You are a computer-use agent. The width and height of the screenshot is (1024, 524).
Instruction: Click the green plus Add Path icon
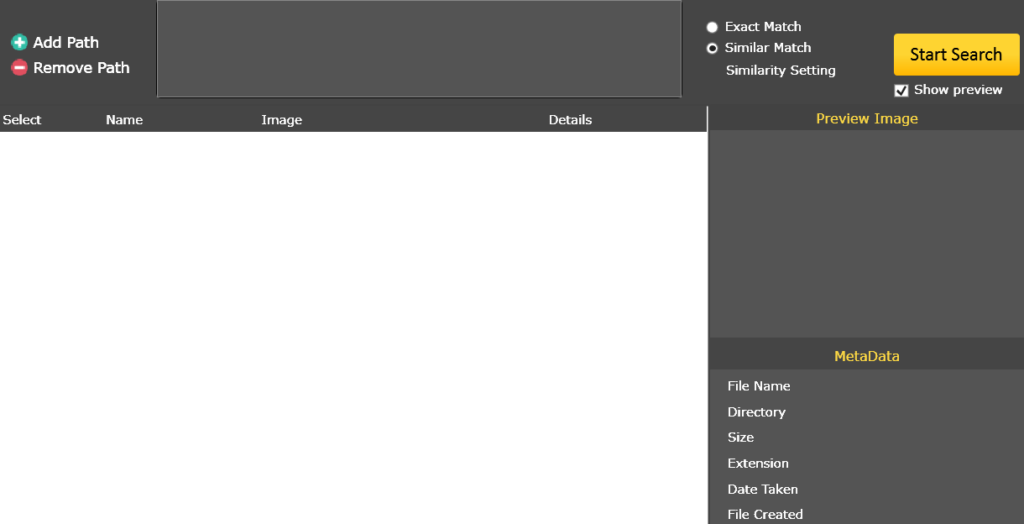(20, 43)
